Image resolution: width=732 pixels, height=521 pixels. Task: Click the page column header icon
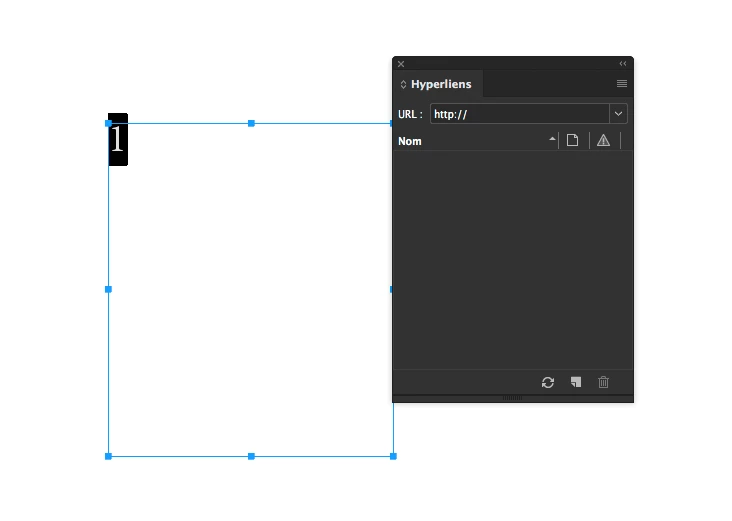pos(572,140)
